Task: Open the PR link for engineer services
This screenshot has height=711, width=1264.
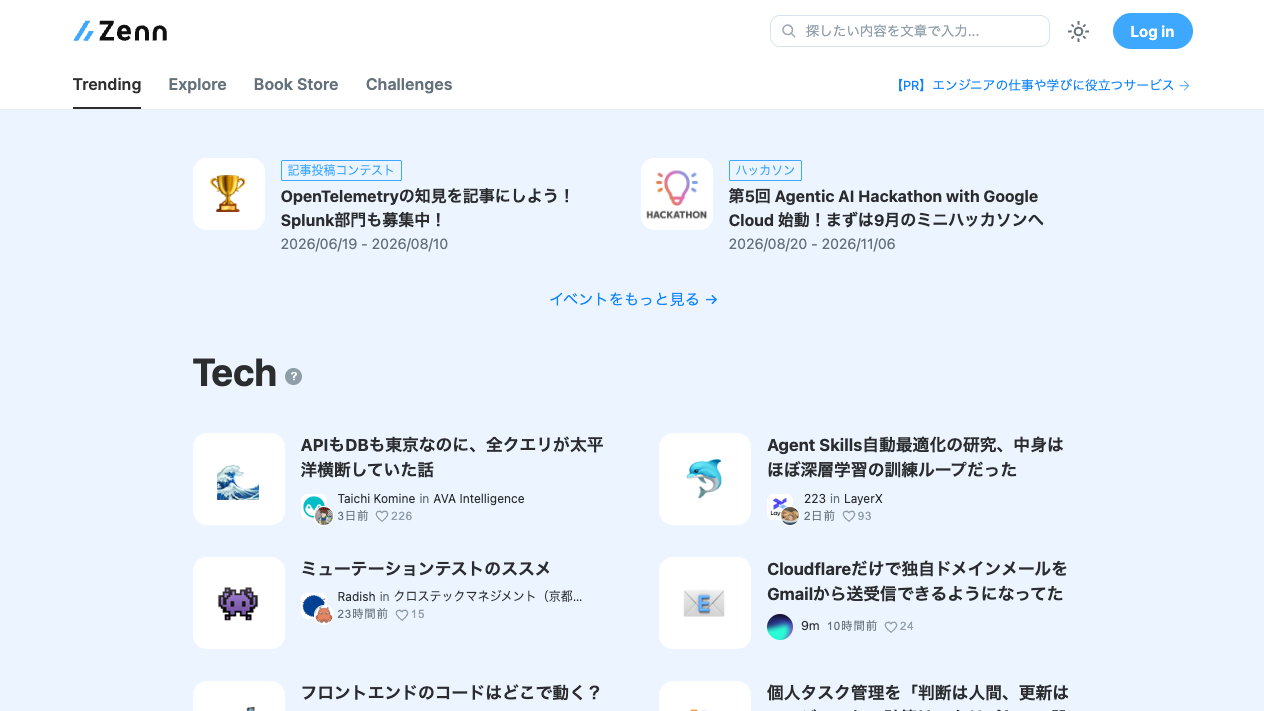Action: click(1043, 85)
